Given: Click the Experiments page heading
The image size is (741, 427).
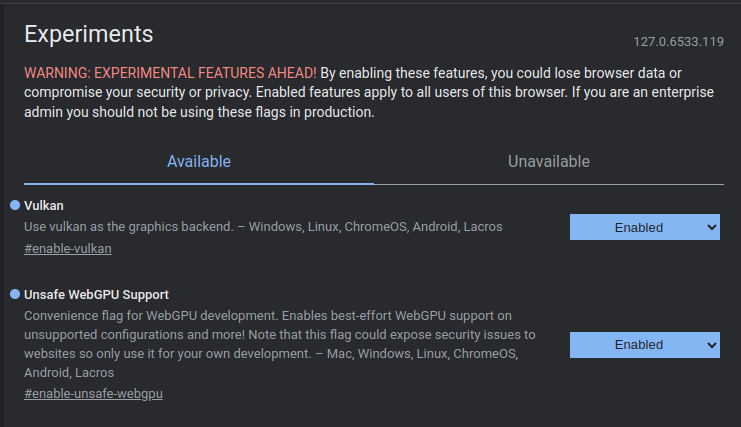Looking at the screenshot, I should (x=88, y=34).
